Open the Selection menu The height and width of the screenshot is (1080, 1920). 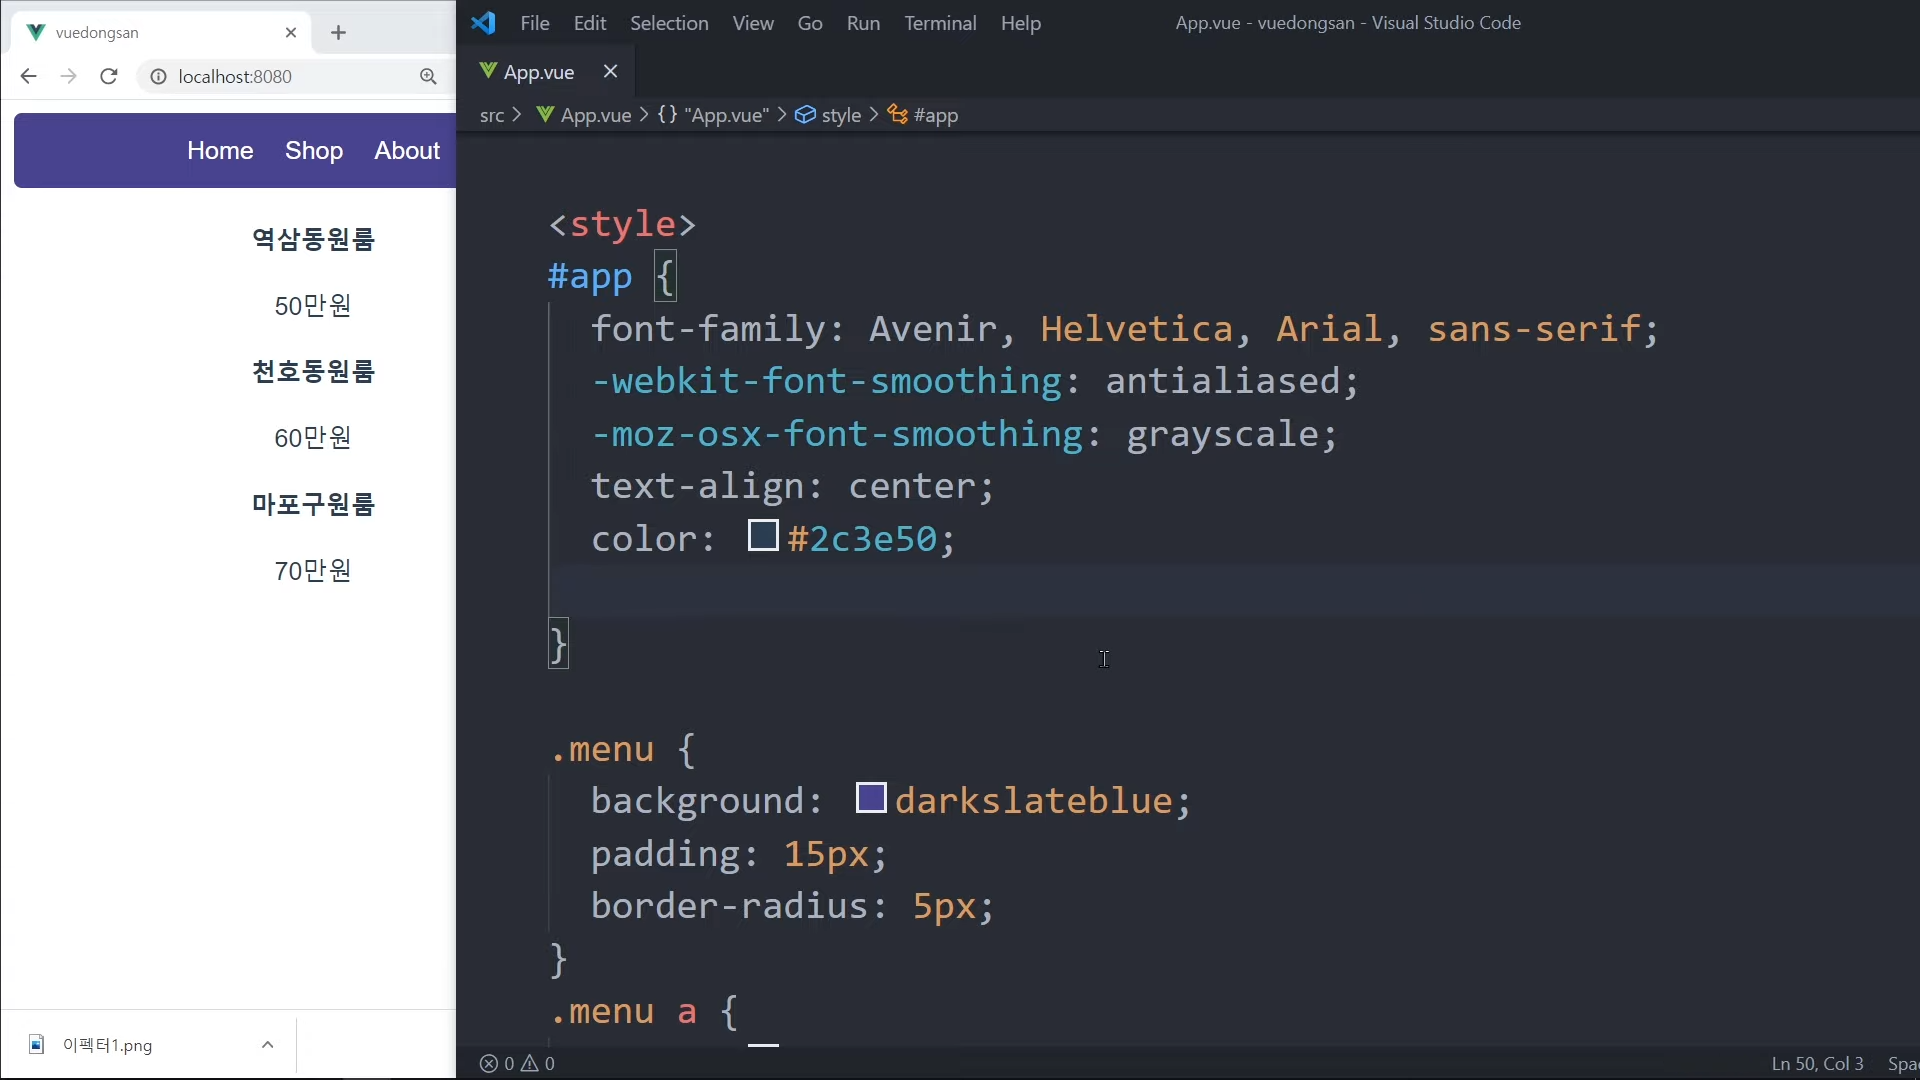tap(669, 22)
